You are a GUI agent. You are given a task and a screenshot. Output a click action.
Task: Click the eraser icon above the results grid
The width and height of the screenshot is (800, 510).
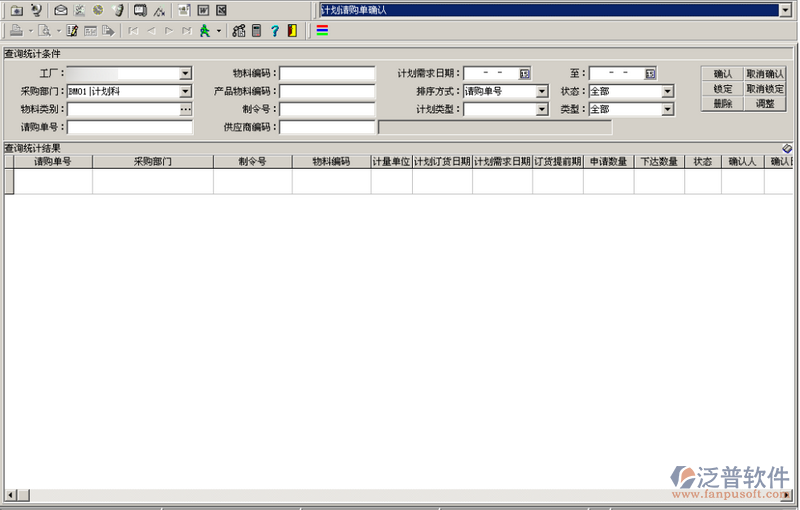788,148
